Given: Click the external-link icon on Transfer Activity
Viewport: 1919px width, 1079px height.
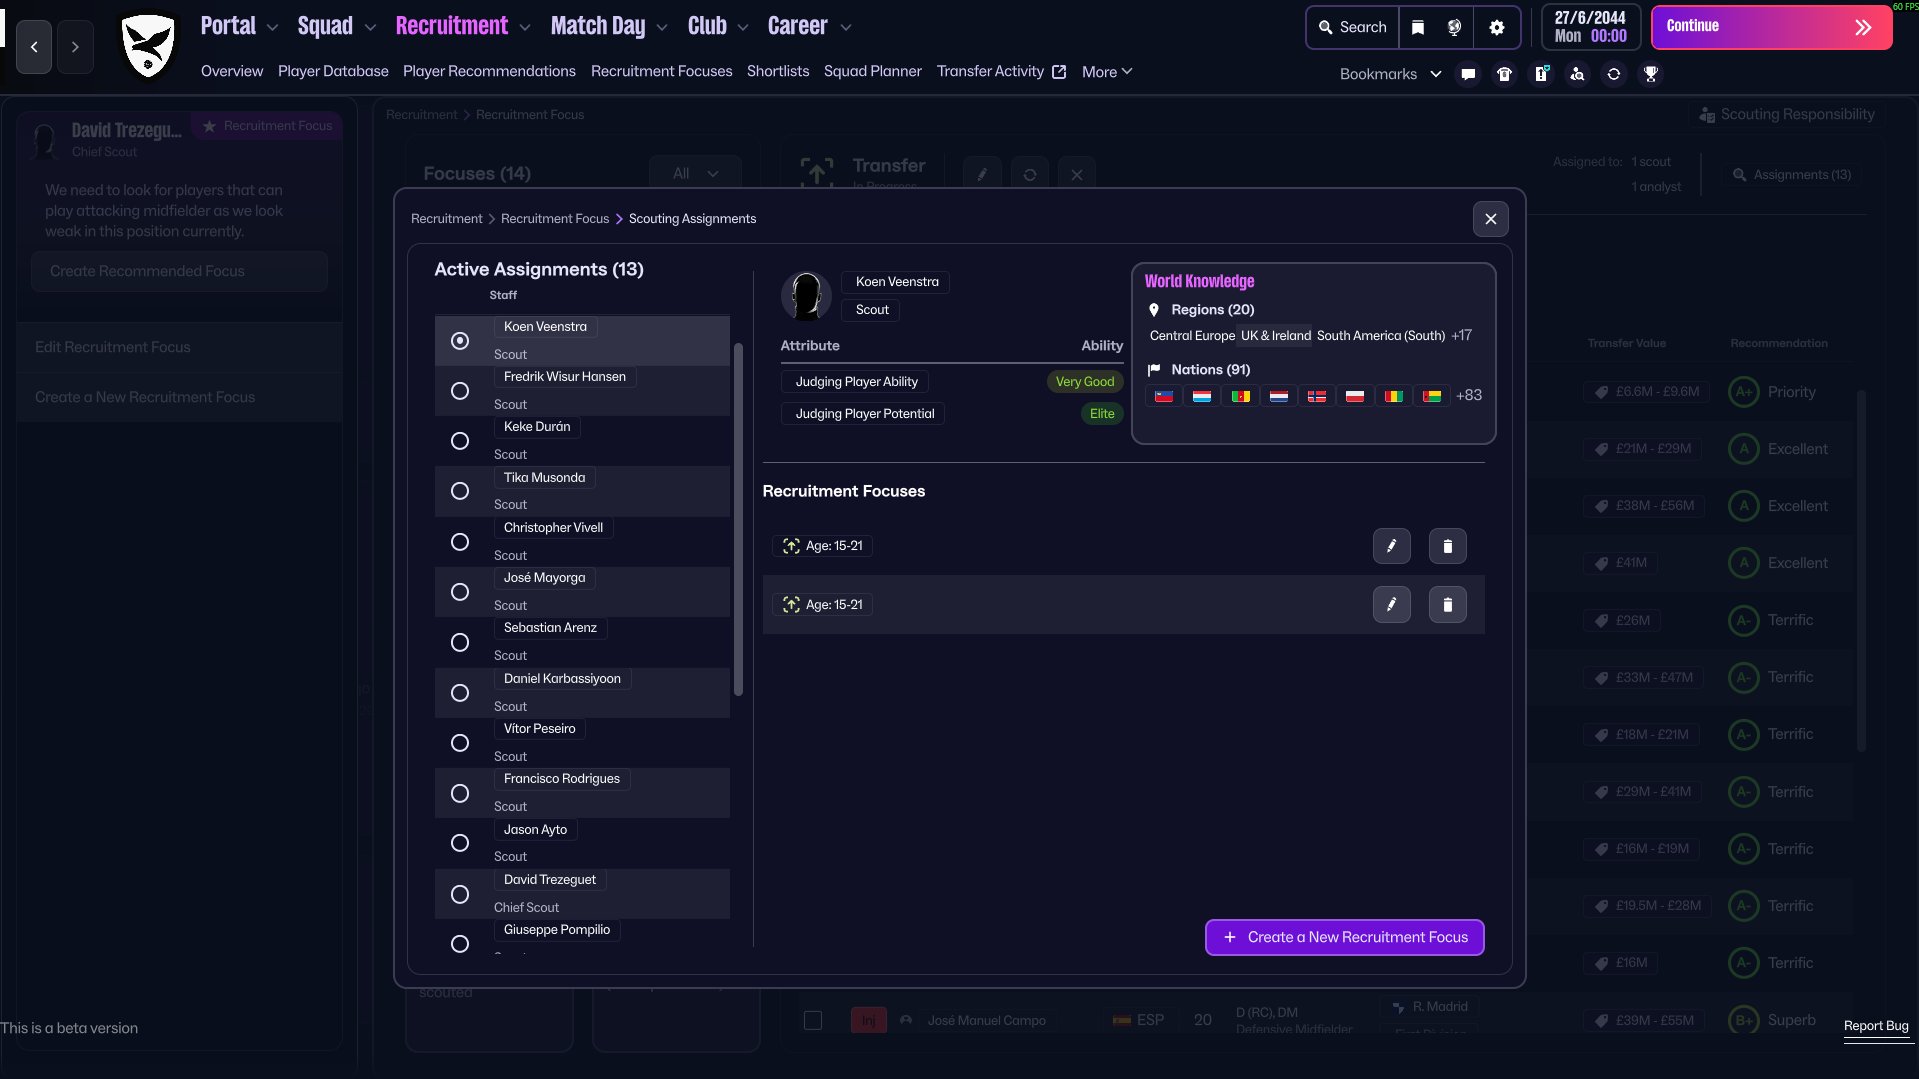Looking at the screenshot, I should [x=1059, y=72].
